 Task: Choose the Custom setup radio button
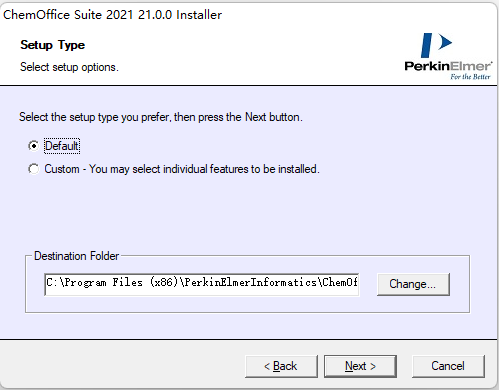(x=34, y=169)
